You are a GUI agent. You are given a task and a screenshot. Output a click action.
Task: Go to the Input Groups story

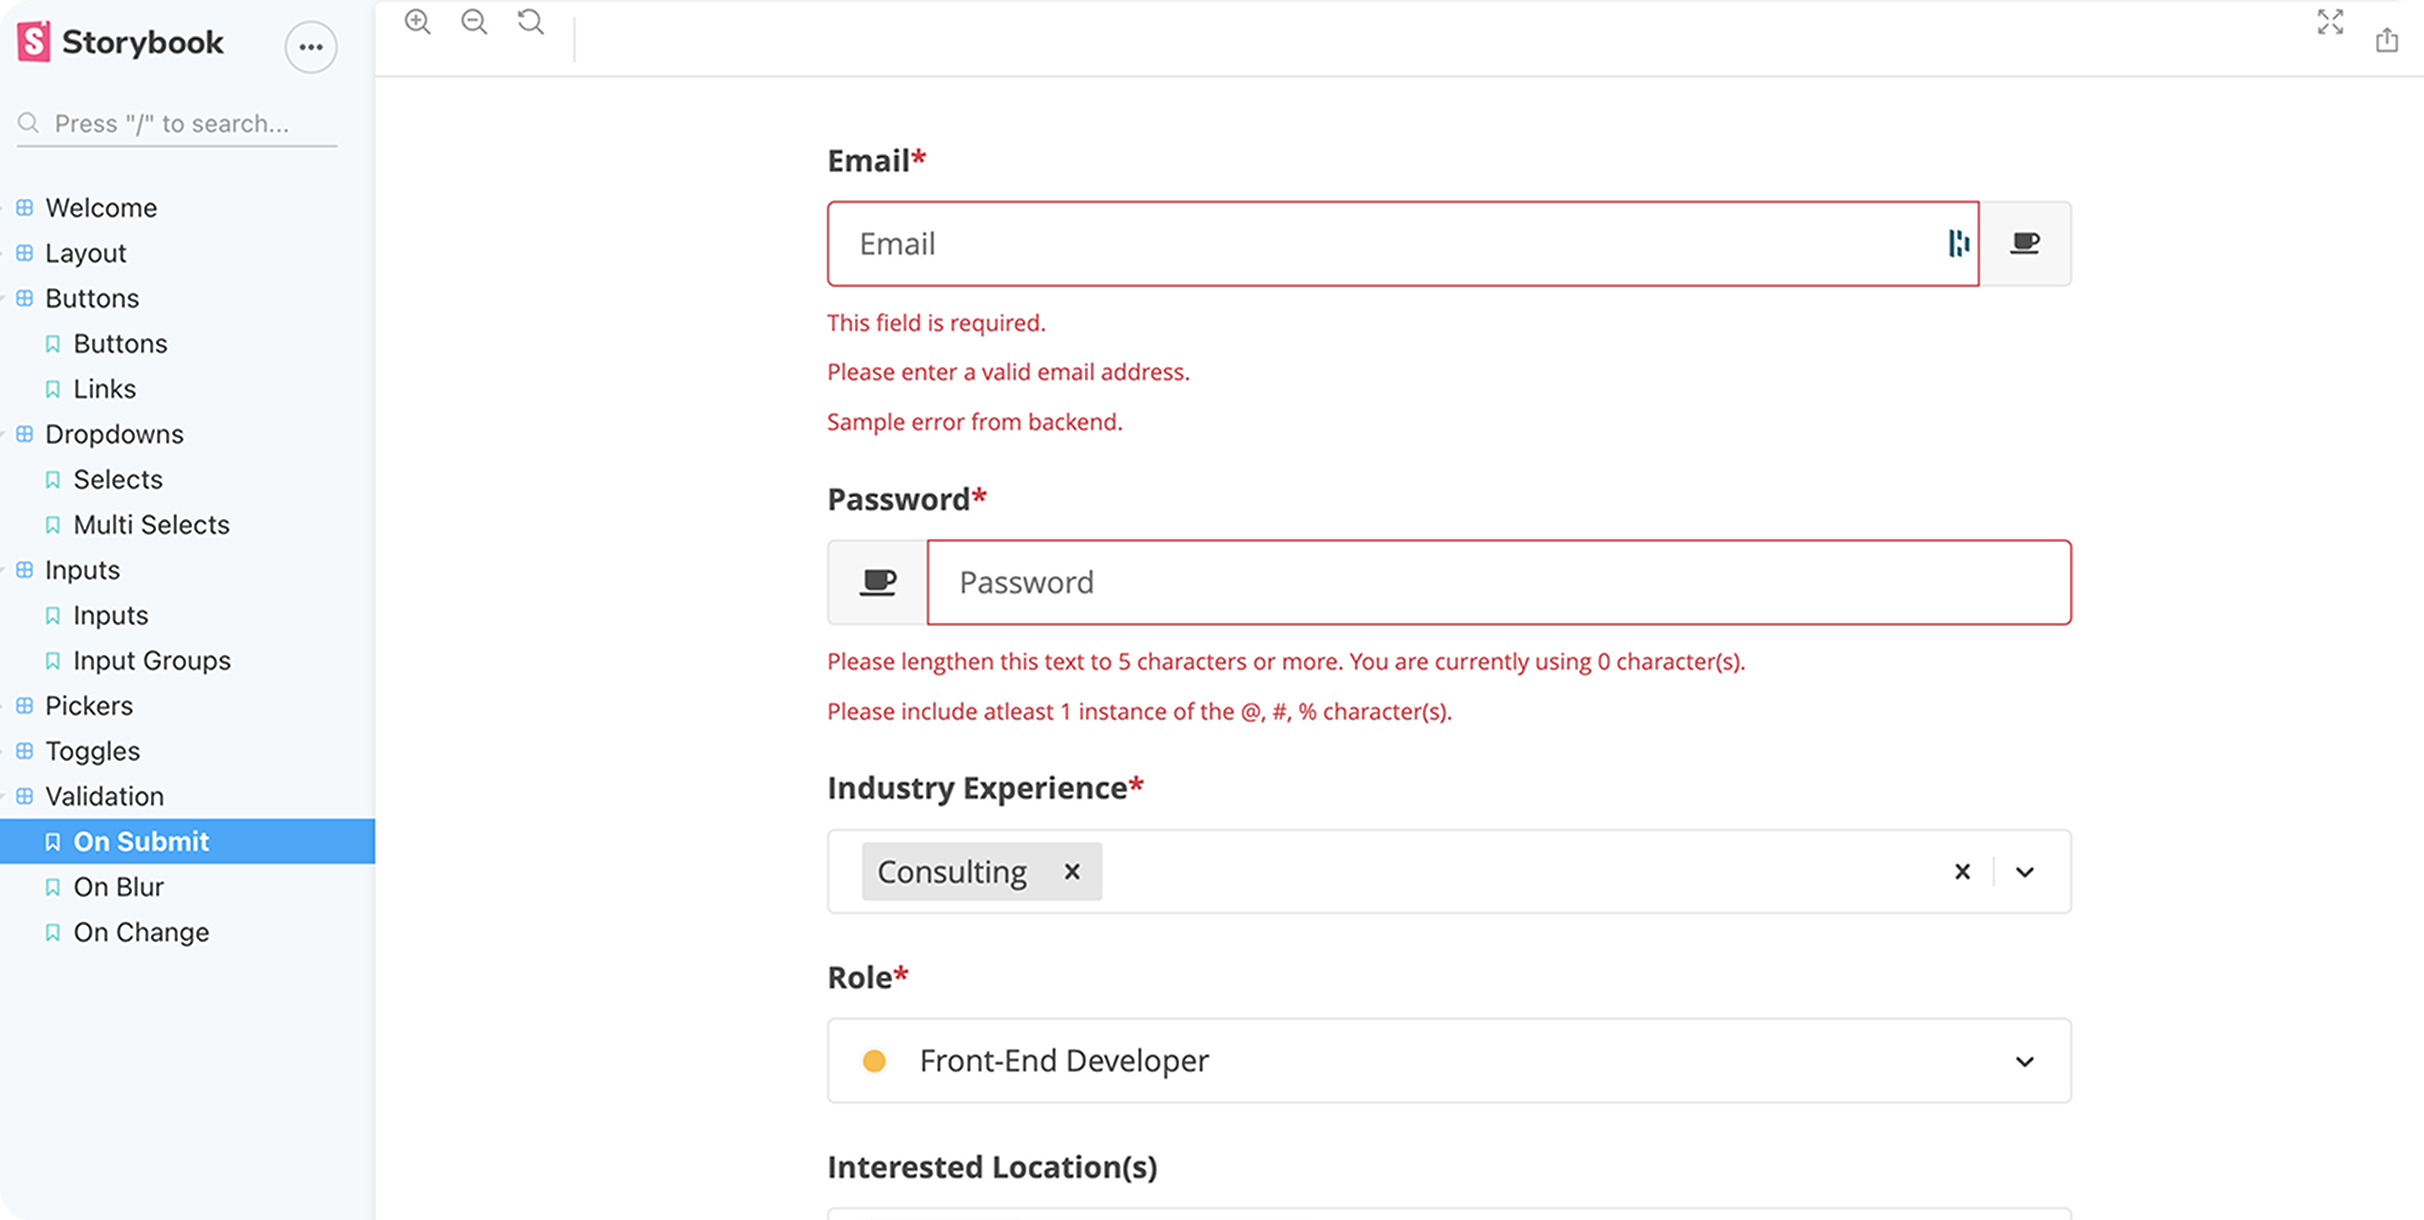[151, 661]
